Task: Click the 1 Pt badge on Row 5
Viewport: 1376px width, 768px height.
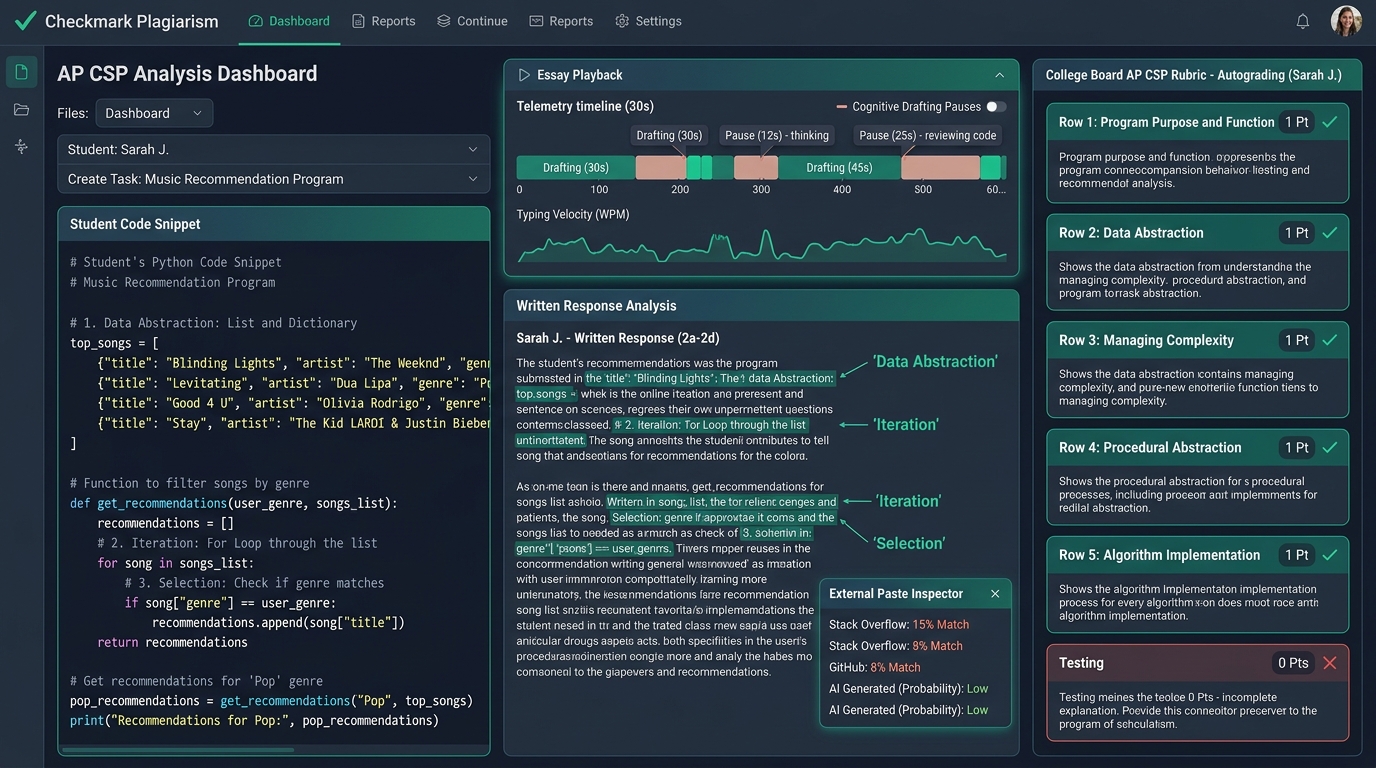Action: pos(1296,555)
